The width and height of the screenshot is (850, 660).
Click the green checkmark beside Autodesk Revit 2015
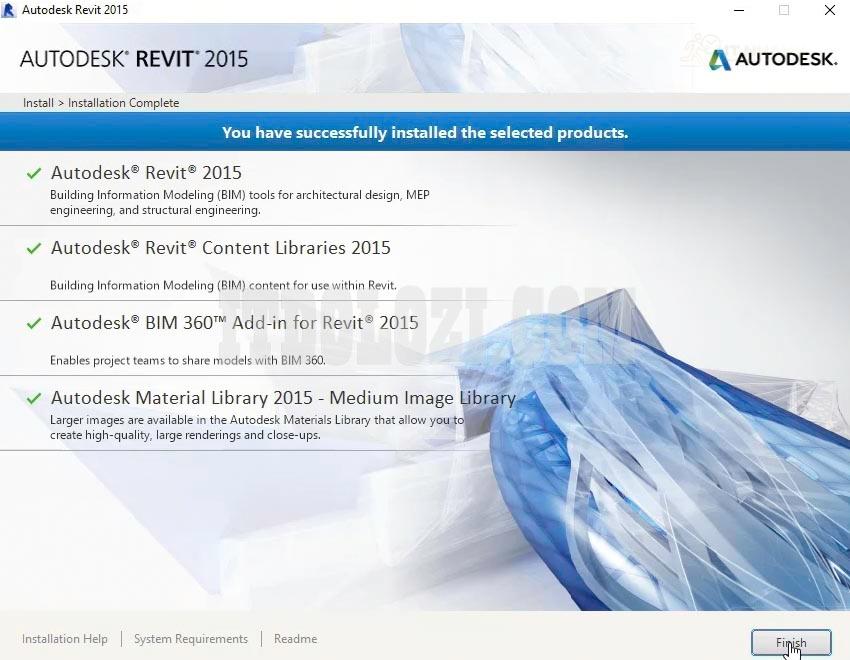[x=34, y=174]
